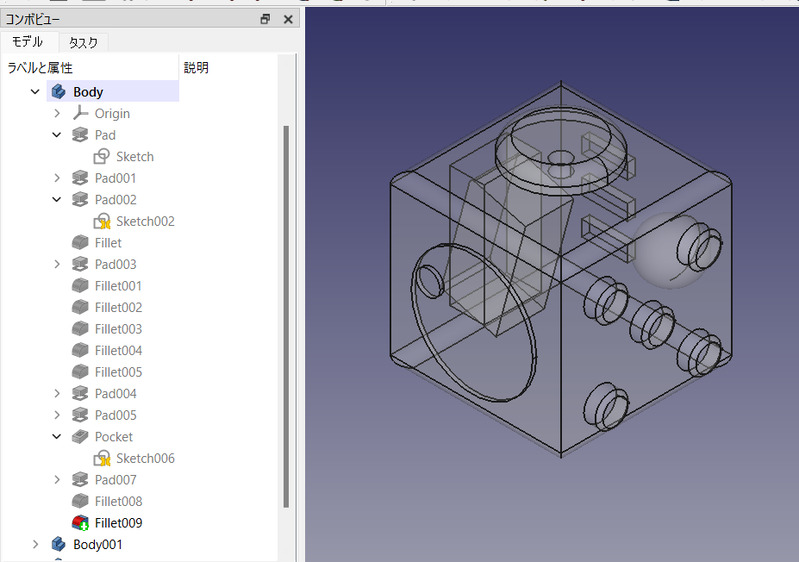Select the Pad002 label

coord(116,199)
